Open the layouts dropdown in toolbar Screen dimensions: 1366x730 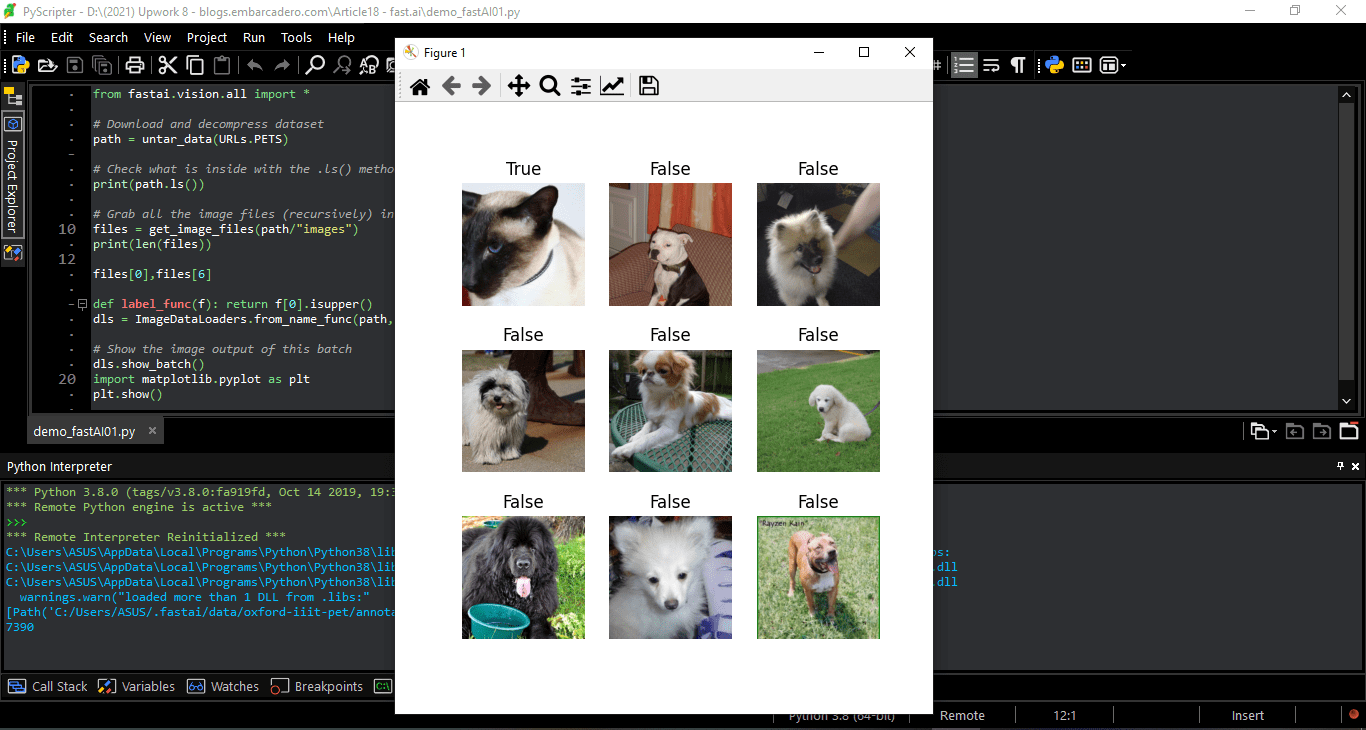pyautogui.click(x=1113, y=65)
